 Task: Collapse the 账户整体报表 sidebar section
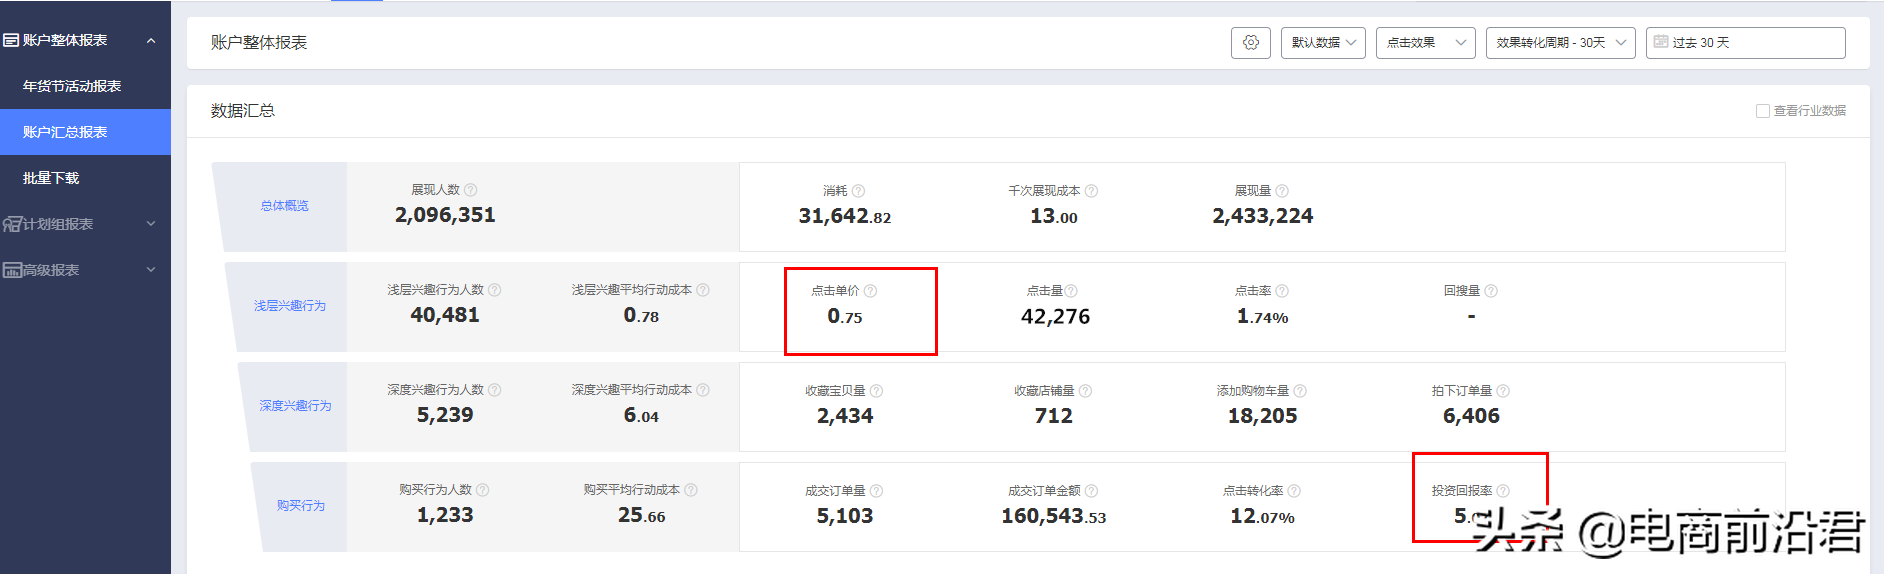click(151, 41)
